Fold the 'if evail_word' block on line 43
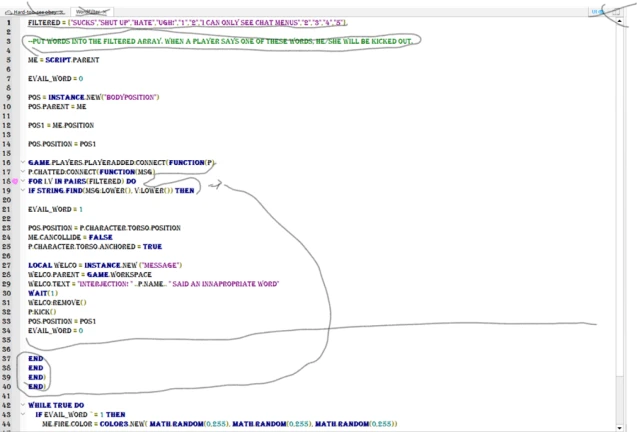 (x=21, y=414)
